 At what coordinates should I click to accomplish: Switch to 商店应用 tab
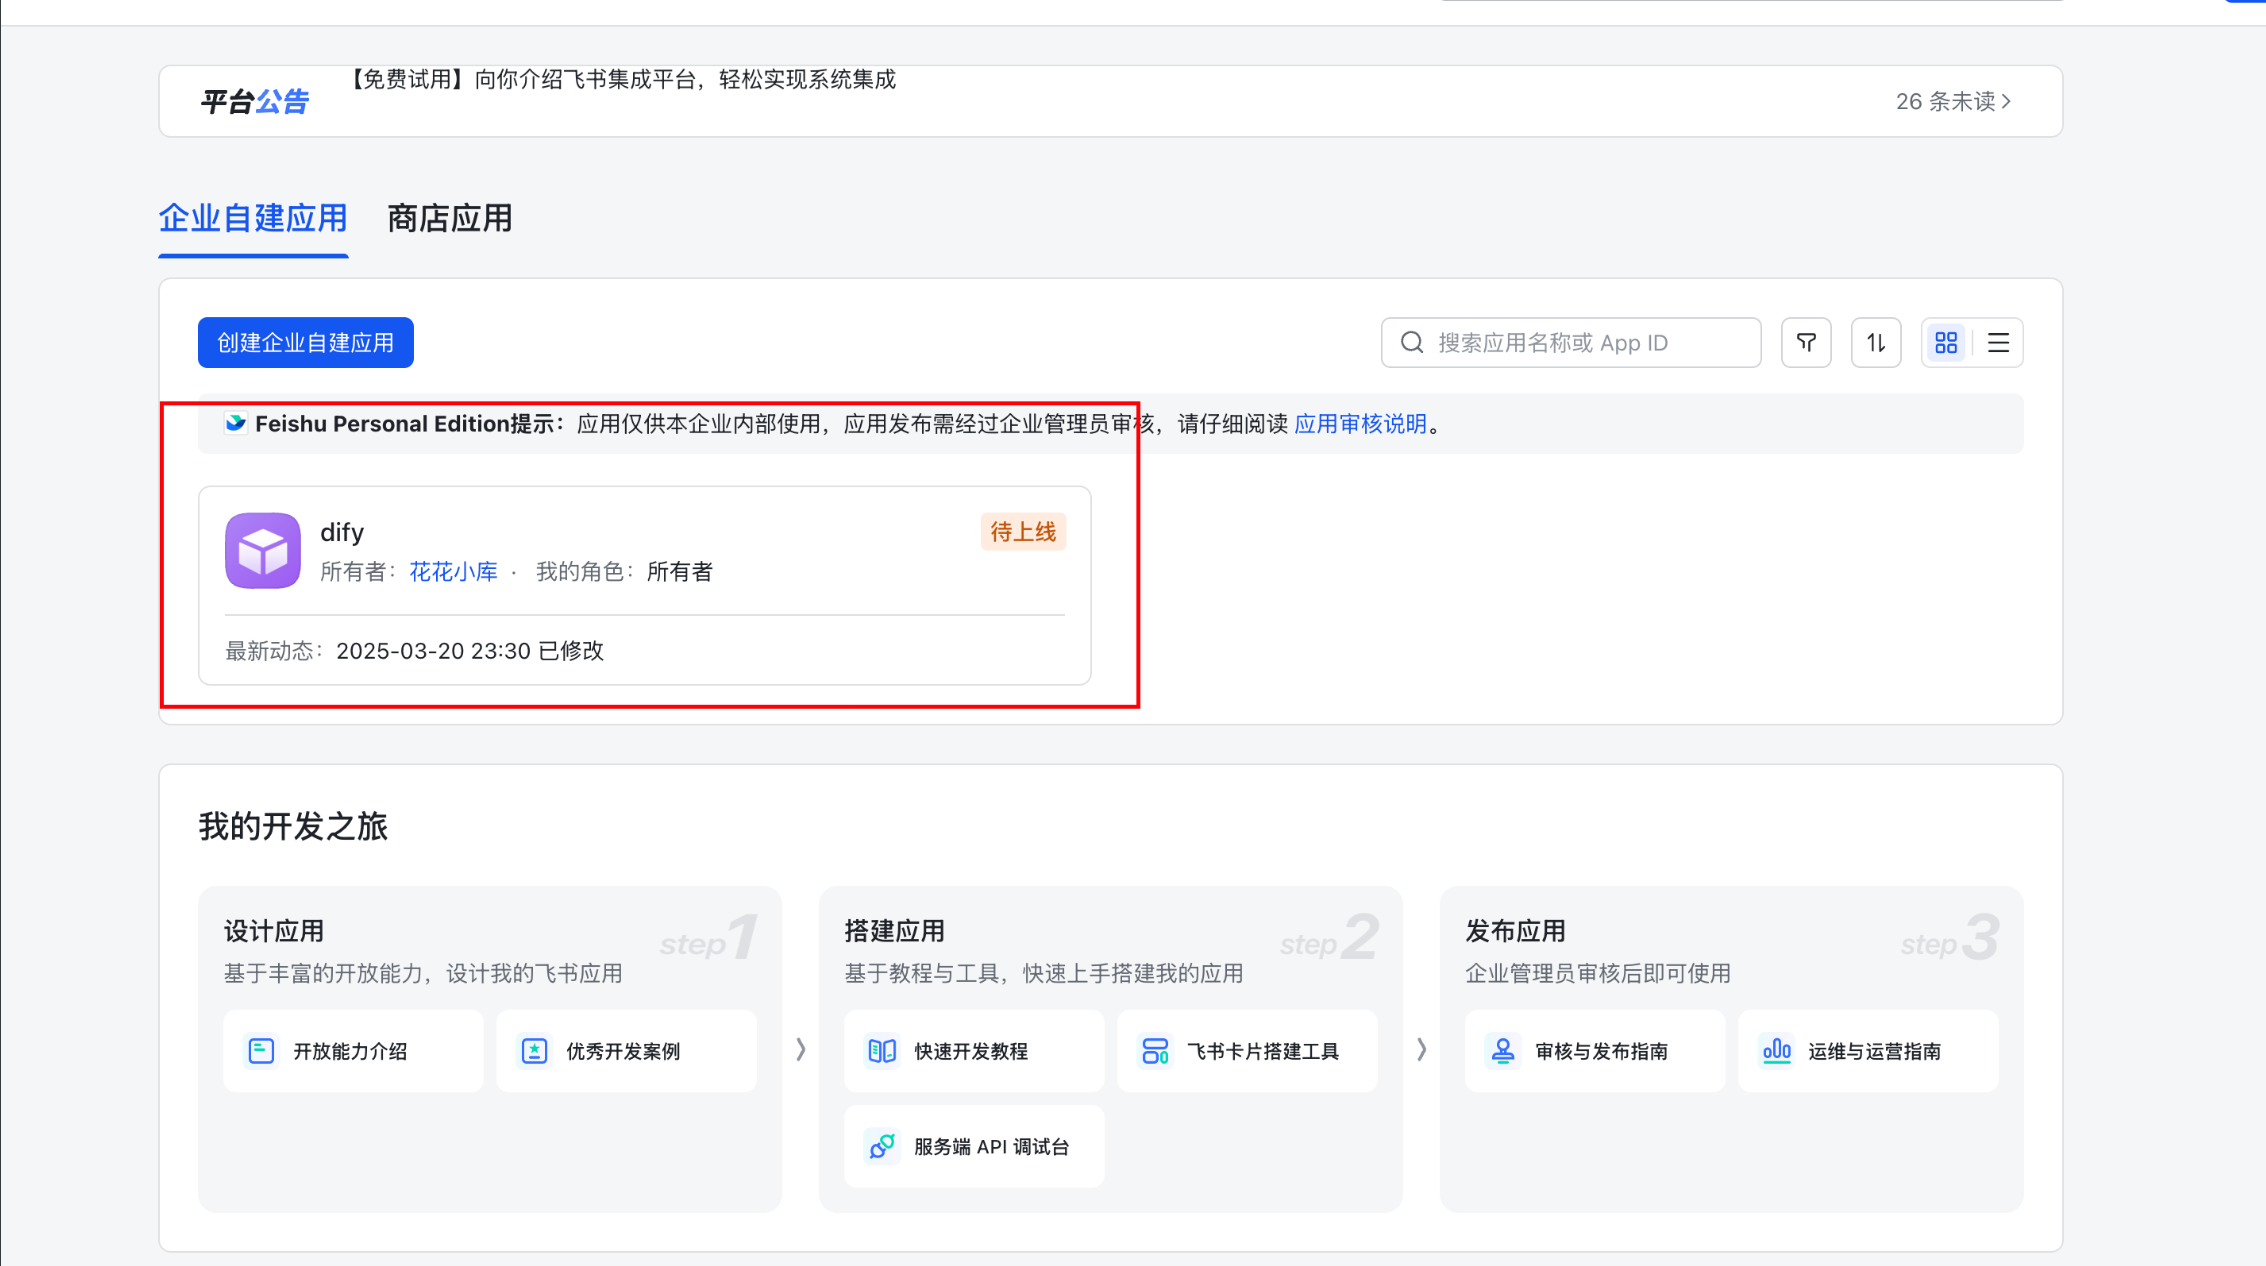coord(449,218)
